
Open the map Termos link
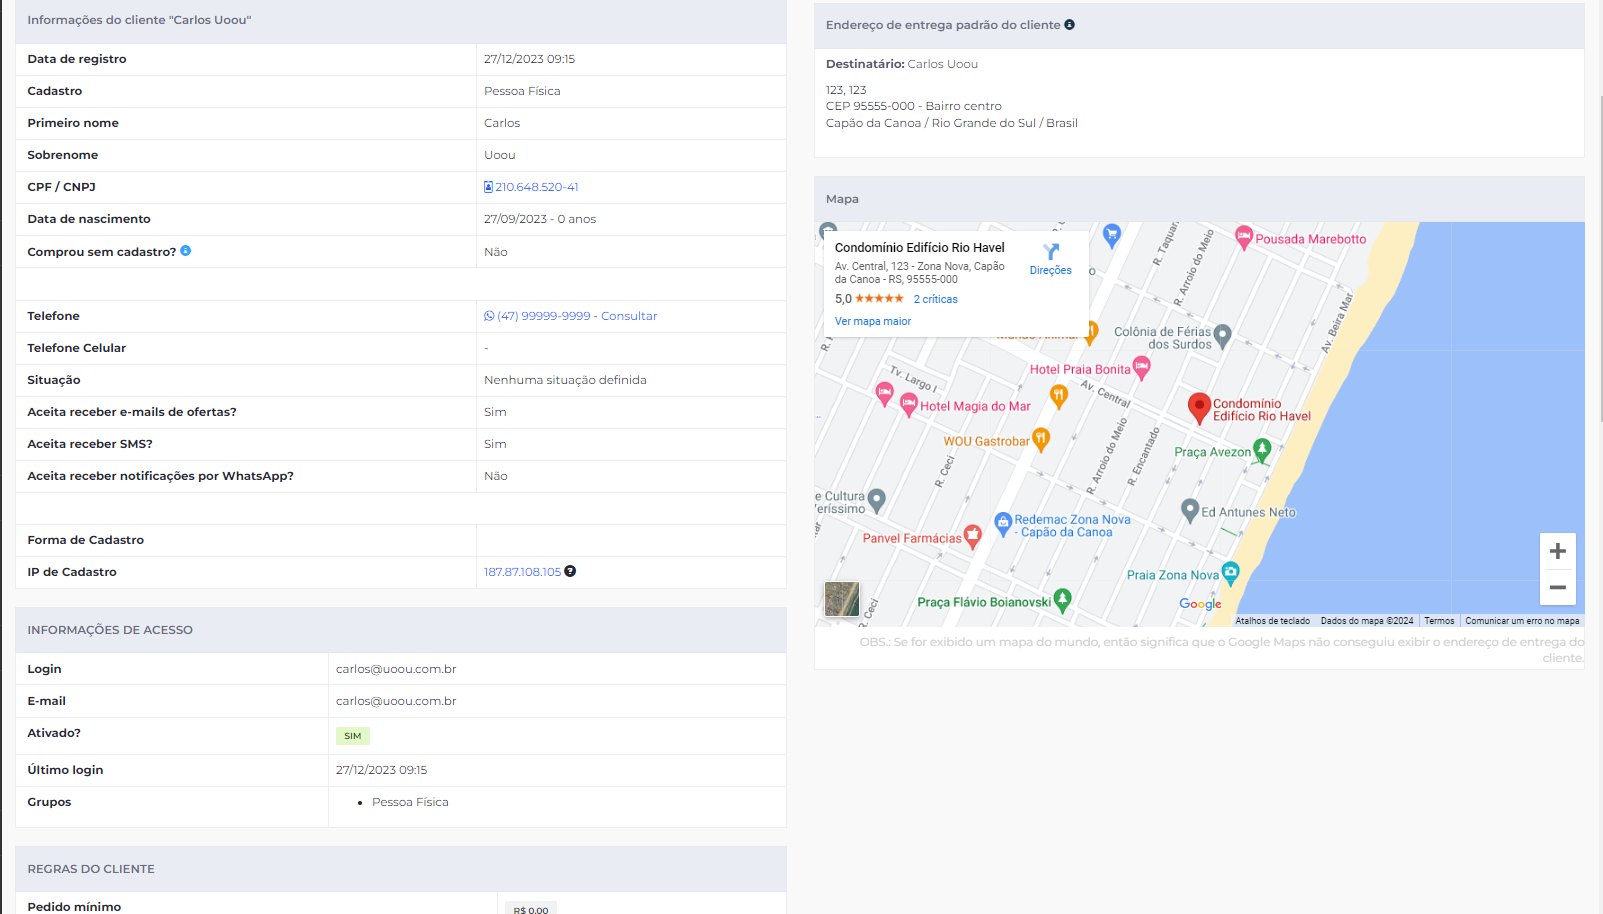1439,621
